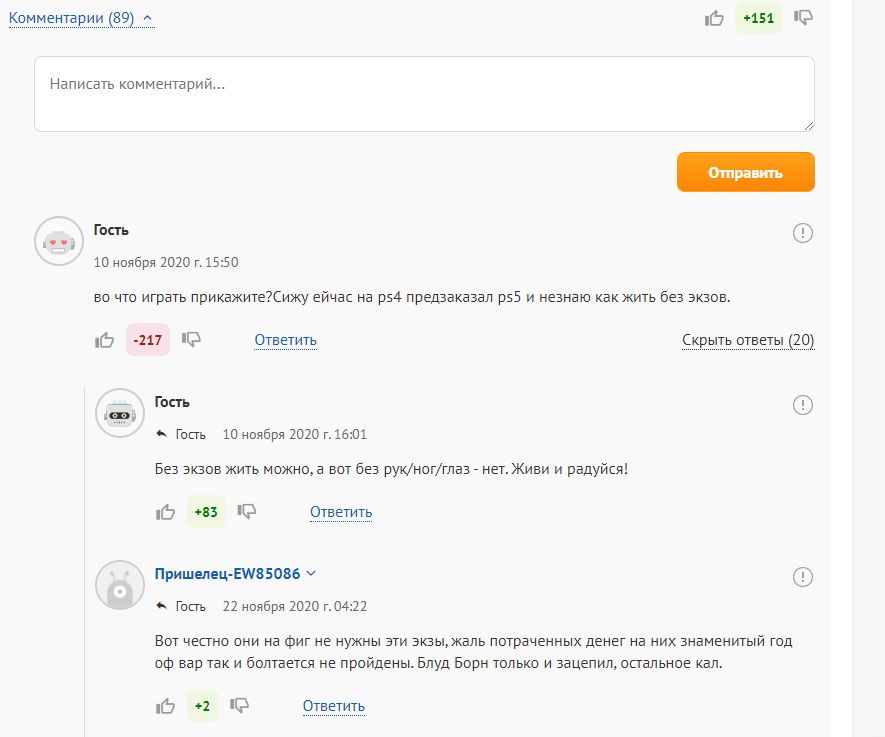Reply to the comment rated +2
885x737 pixels.
pyautogui.click(x=334, y=706)
